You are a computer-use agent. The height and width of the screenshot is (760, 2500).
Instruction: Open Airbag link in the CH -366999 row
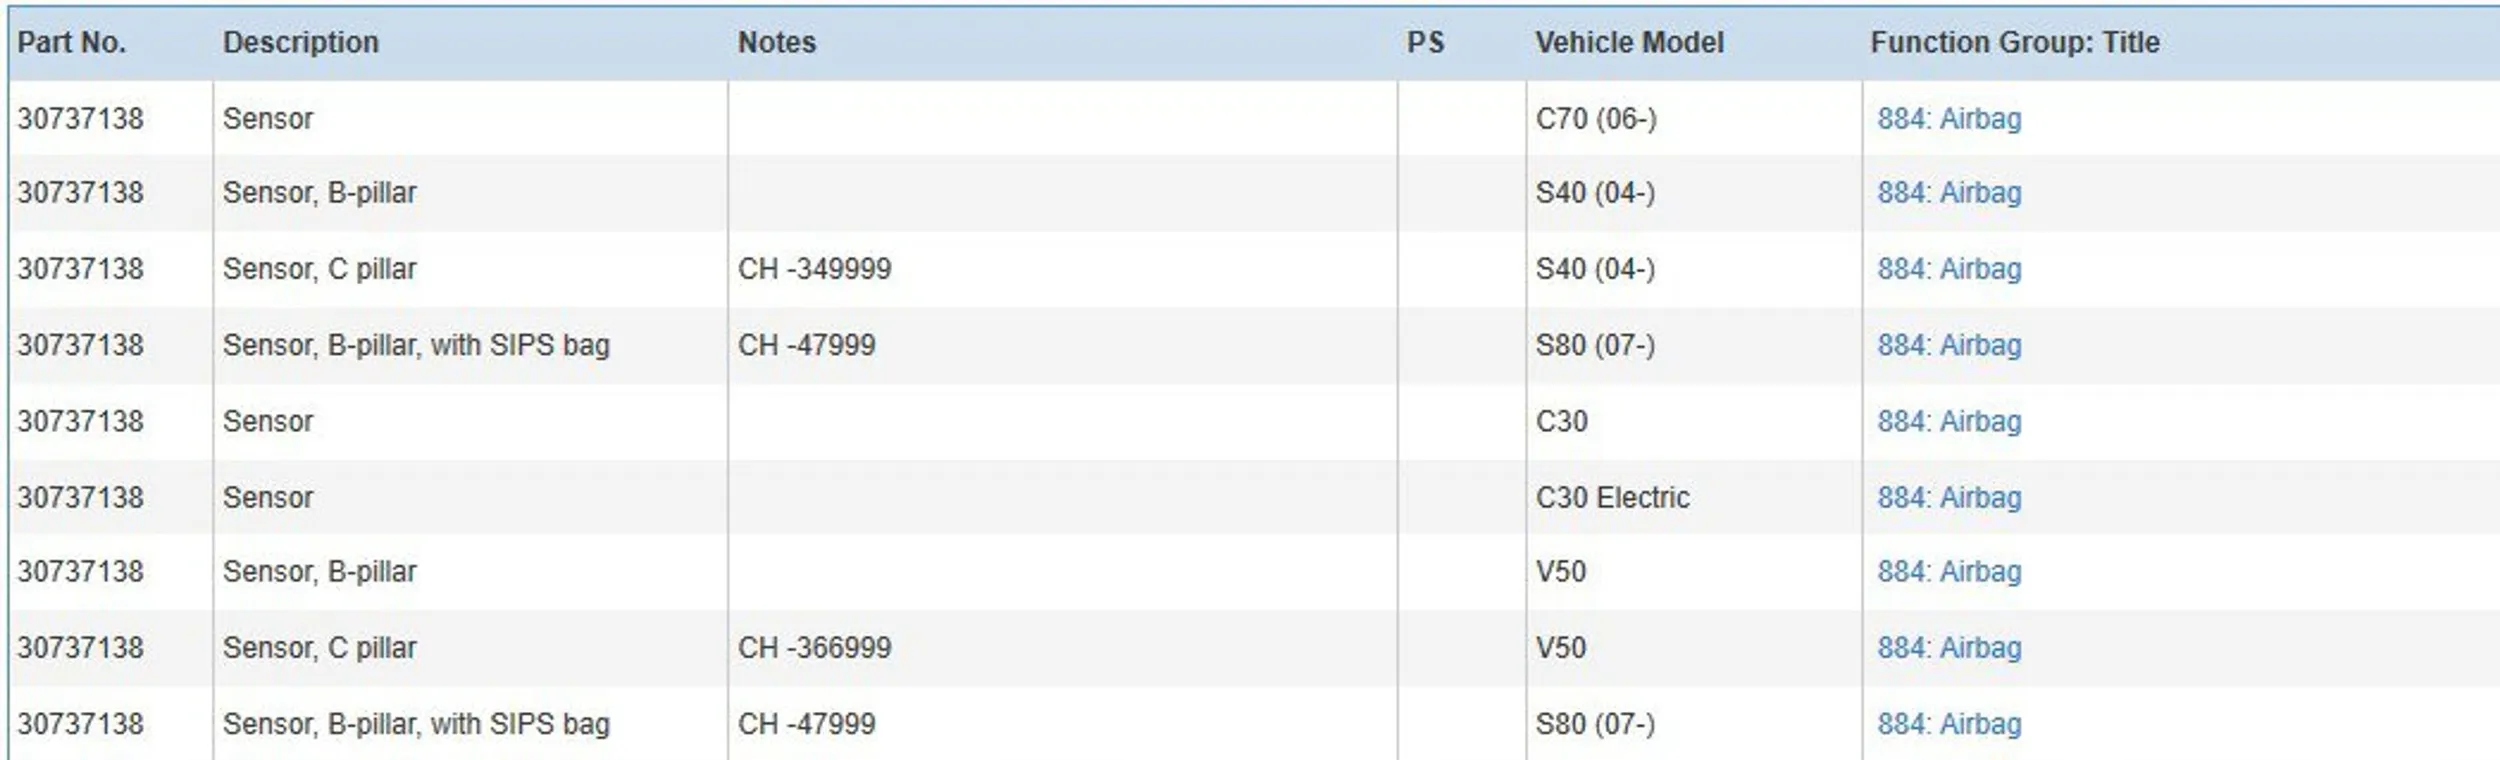pos(1948,648)
